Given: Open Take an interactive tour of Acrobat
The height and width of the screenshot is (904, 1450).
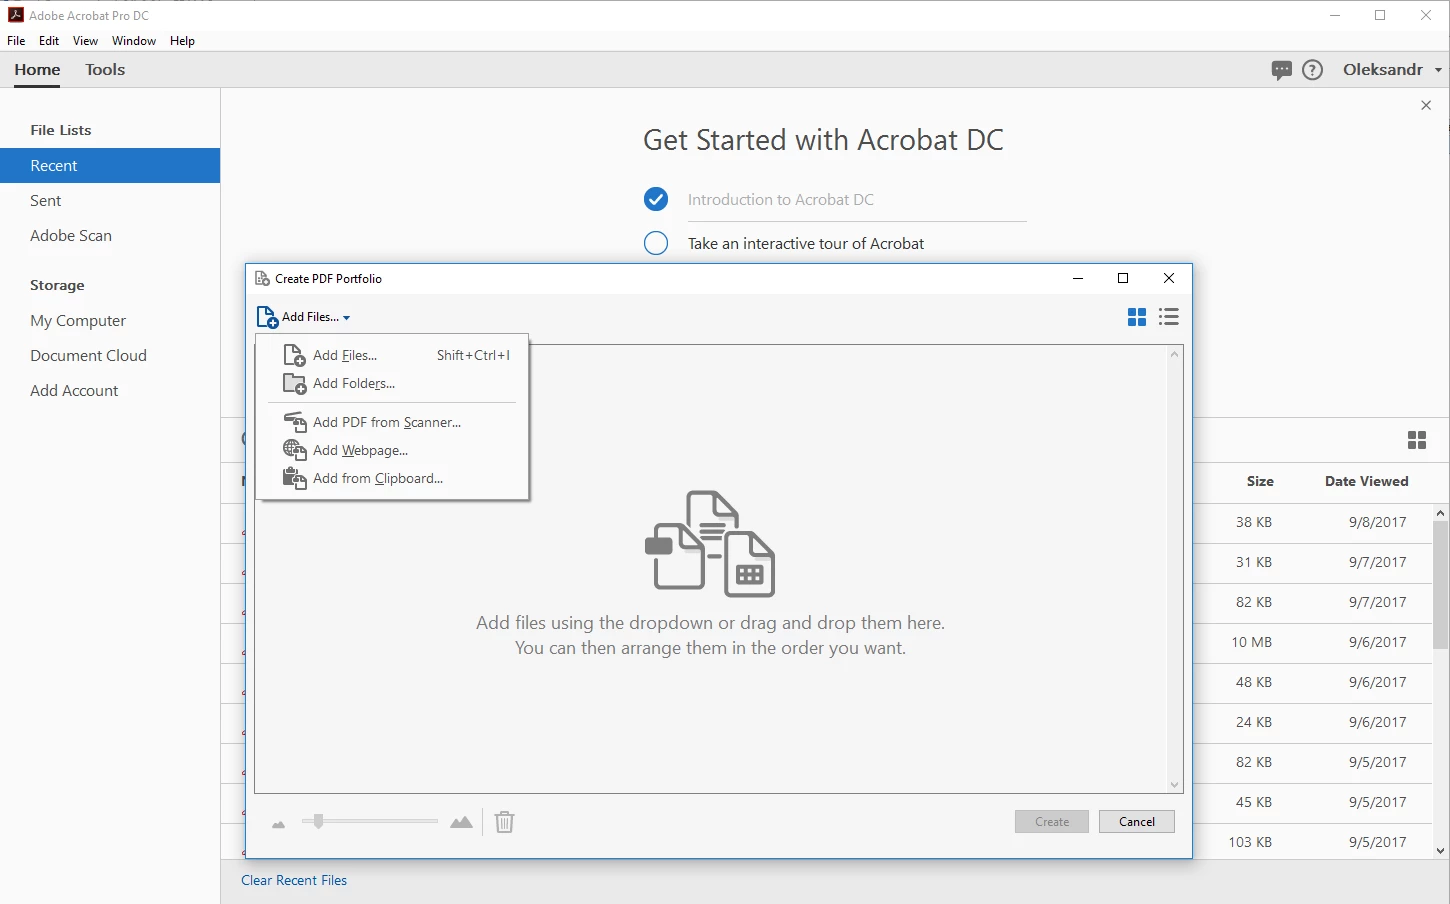Looking at the screenshot, I should click(806, 244).
